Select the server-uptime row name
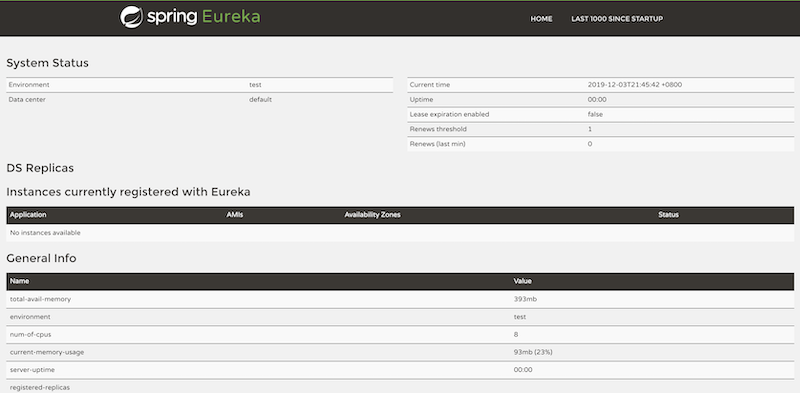 32,370
